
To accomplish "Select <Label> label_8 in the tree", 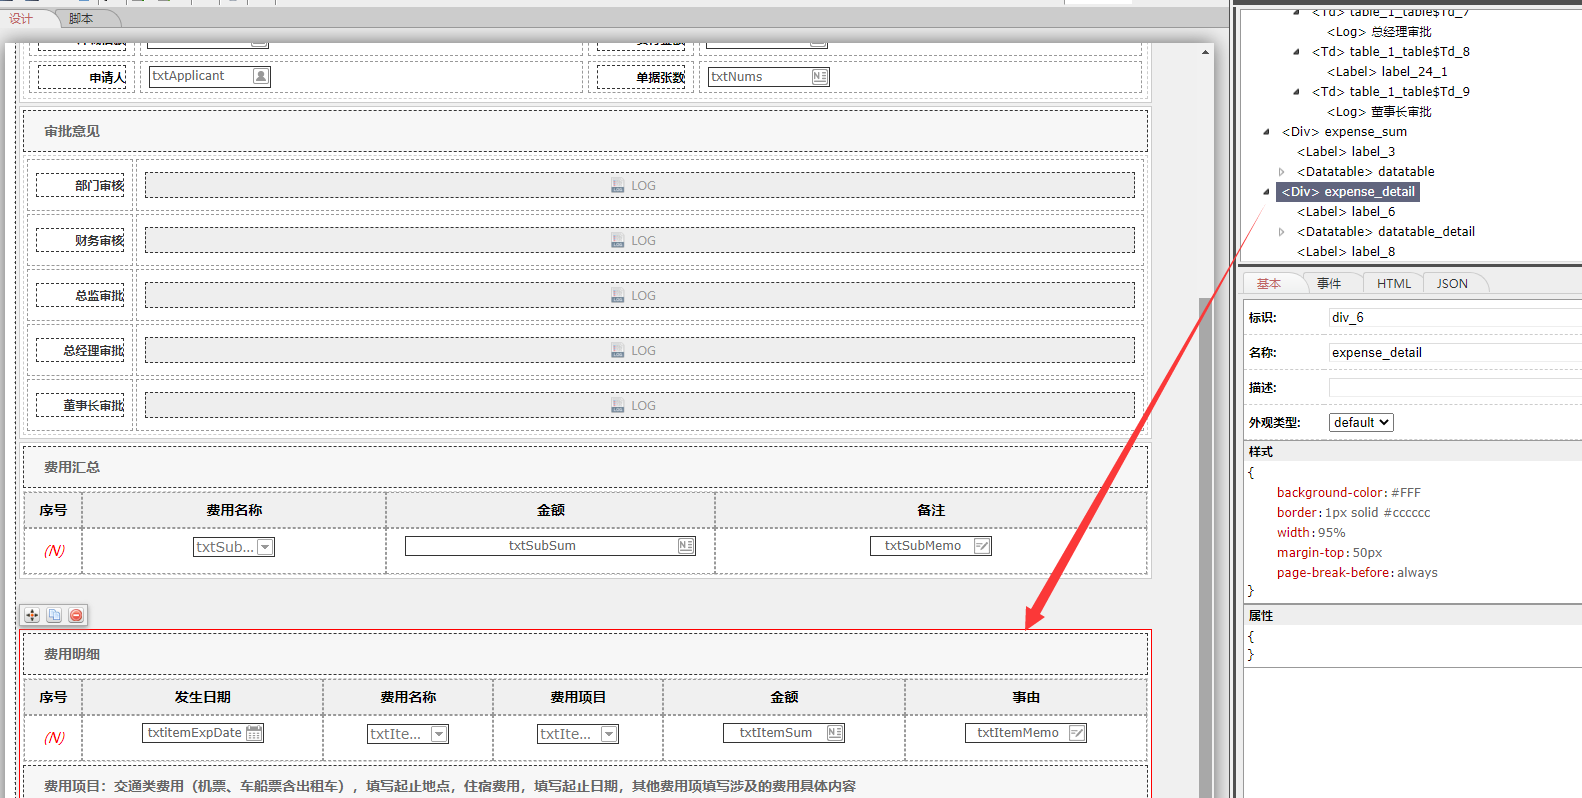I will coord(1346,252).
